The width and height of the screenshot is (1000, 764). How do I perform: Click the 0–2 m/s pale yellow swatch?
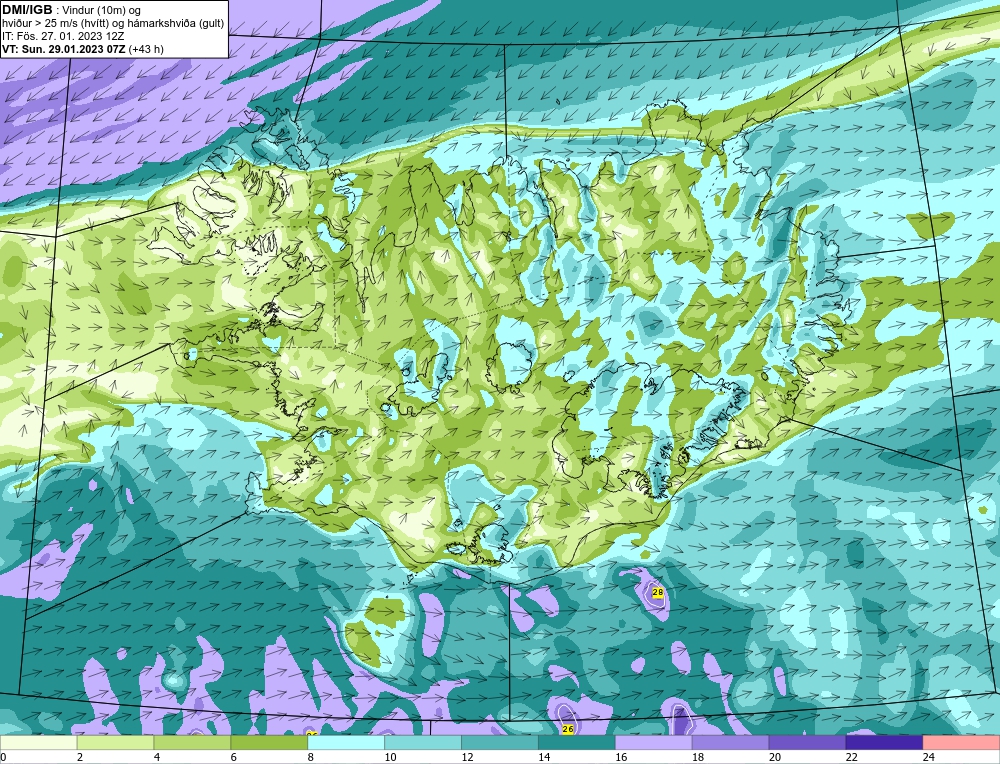tap(39, 743)
